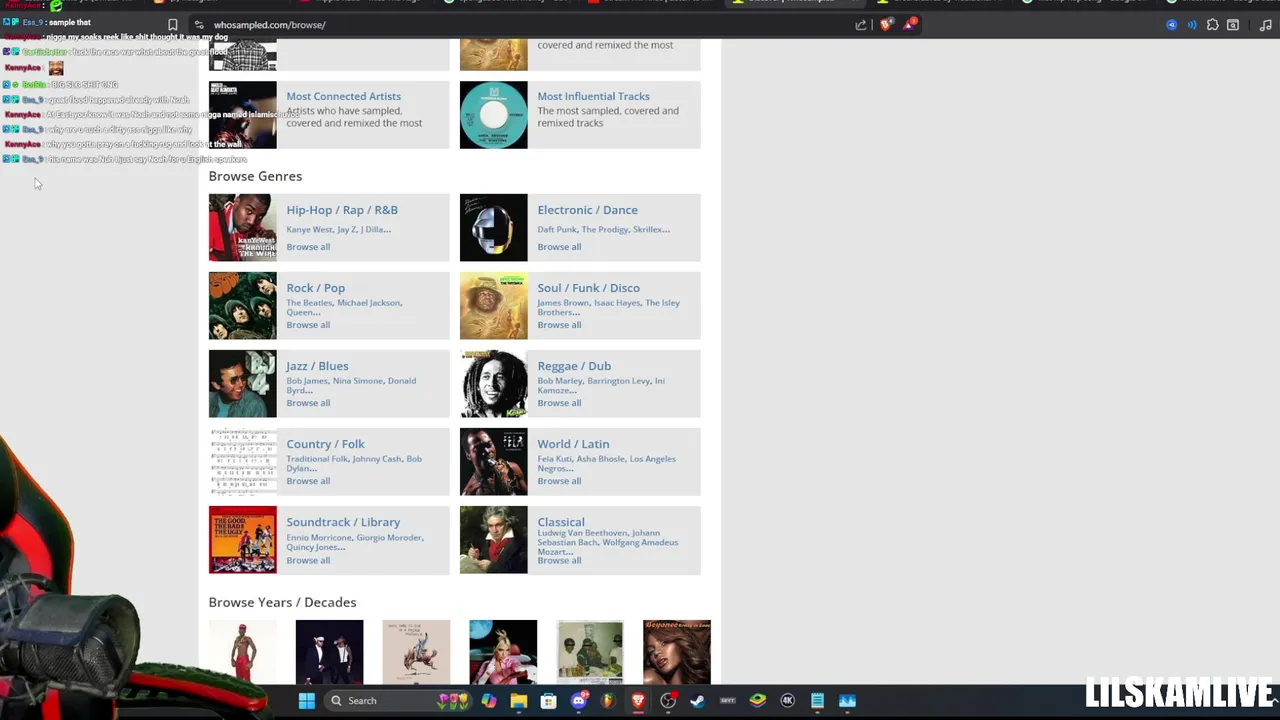Open the Hip-Hop / Rap / R&B genre
Viewport: 1280px width, 720px height.
point(342,210)
